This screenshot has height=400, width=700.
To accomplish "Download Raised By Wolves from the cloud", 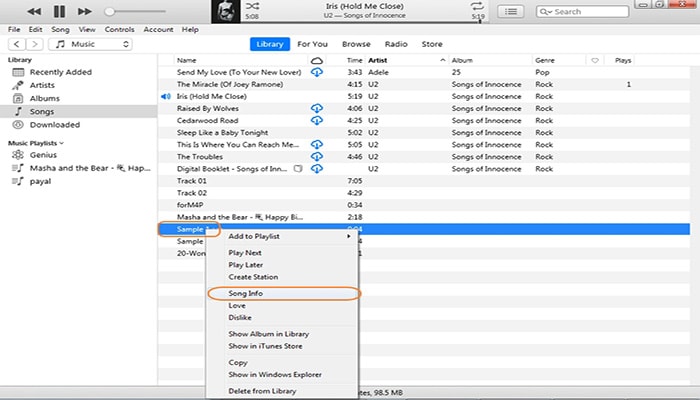I will click(317, 108).
